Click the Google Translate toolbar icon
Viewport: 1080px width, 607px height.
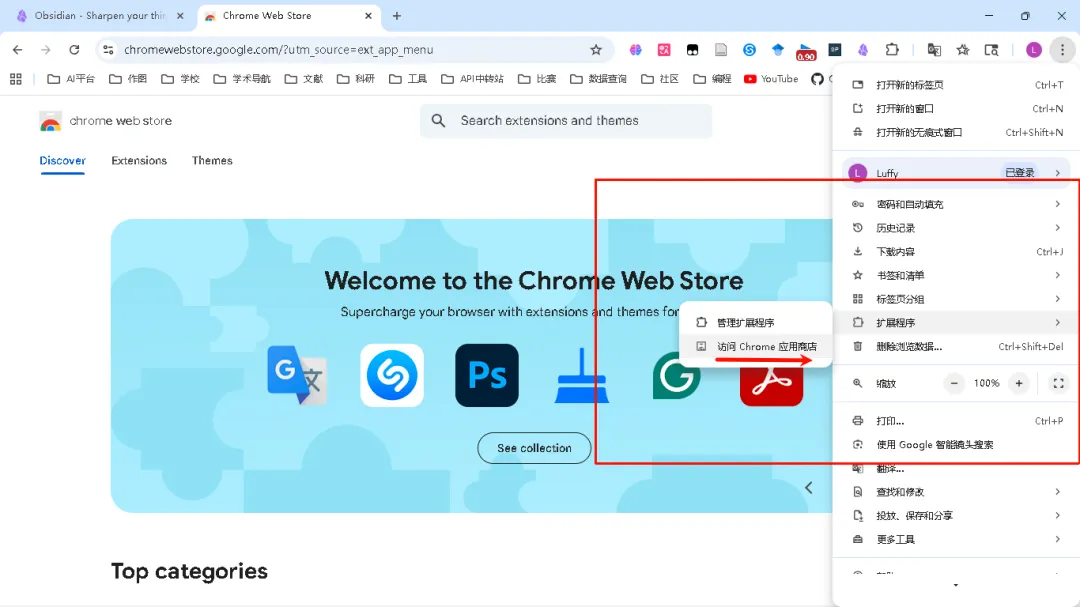point(934,50)
